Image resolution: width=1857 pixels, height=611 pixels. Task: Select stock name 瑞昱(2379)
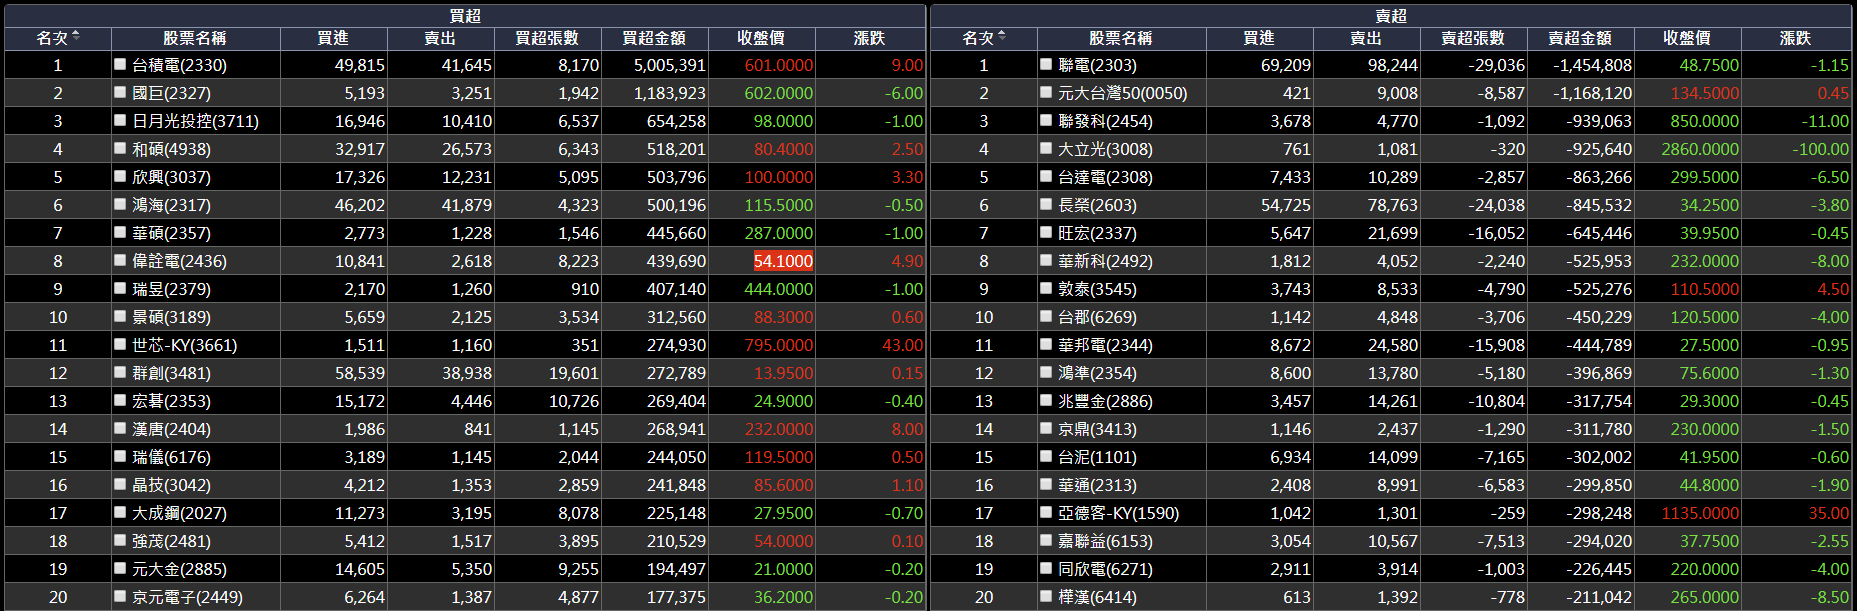171,289
